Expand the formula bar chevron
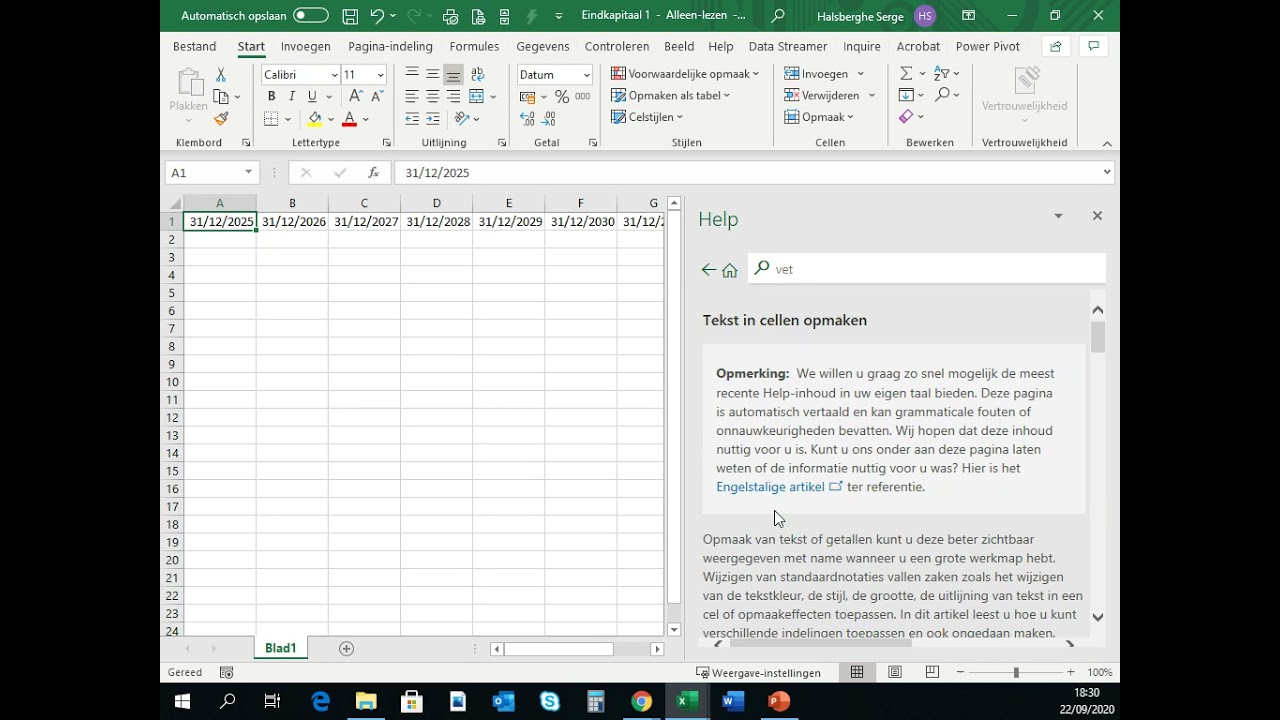 click(1106, 173)
